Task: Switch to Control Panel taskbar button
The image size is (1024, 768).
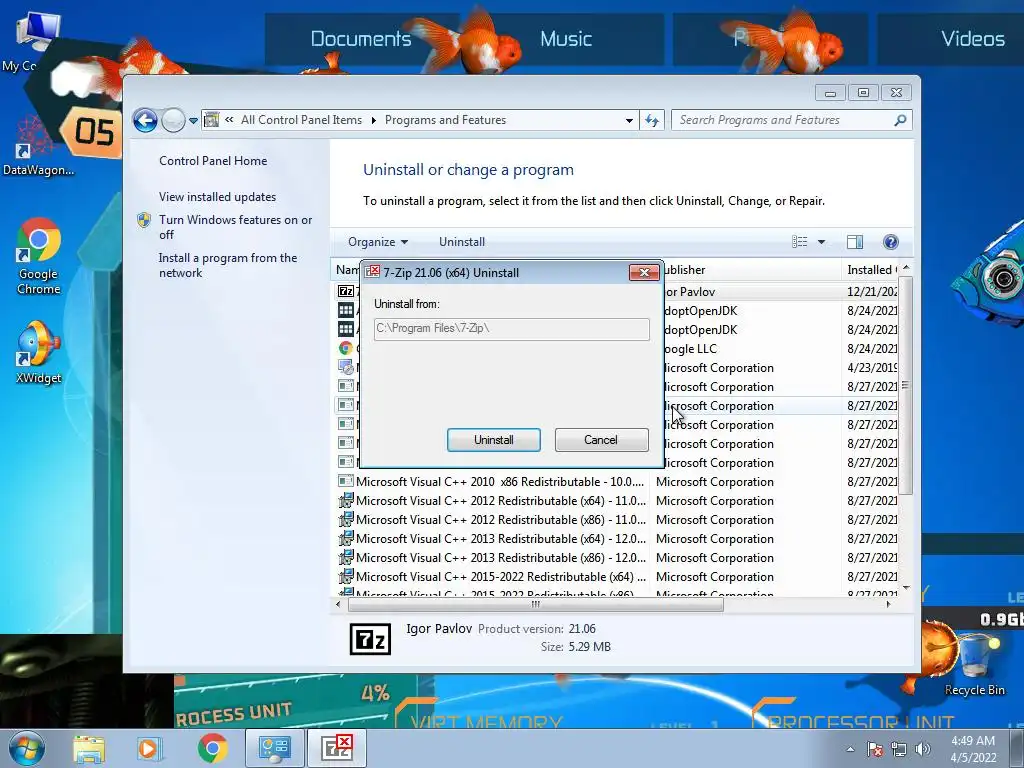Action: (274, 748)
